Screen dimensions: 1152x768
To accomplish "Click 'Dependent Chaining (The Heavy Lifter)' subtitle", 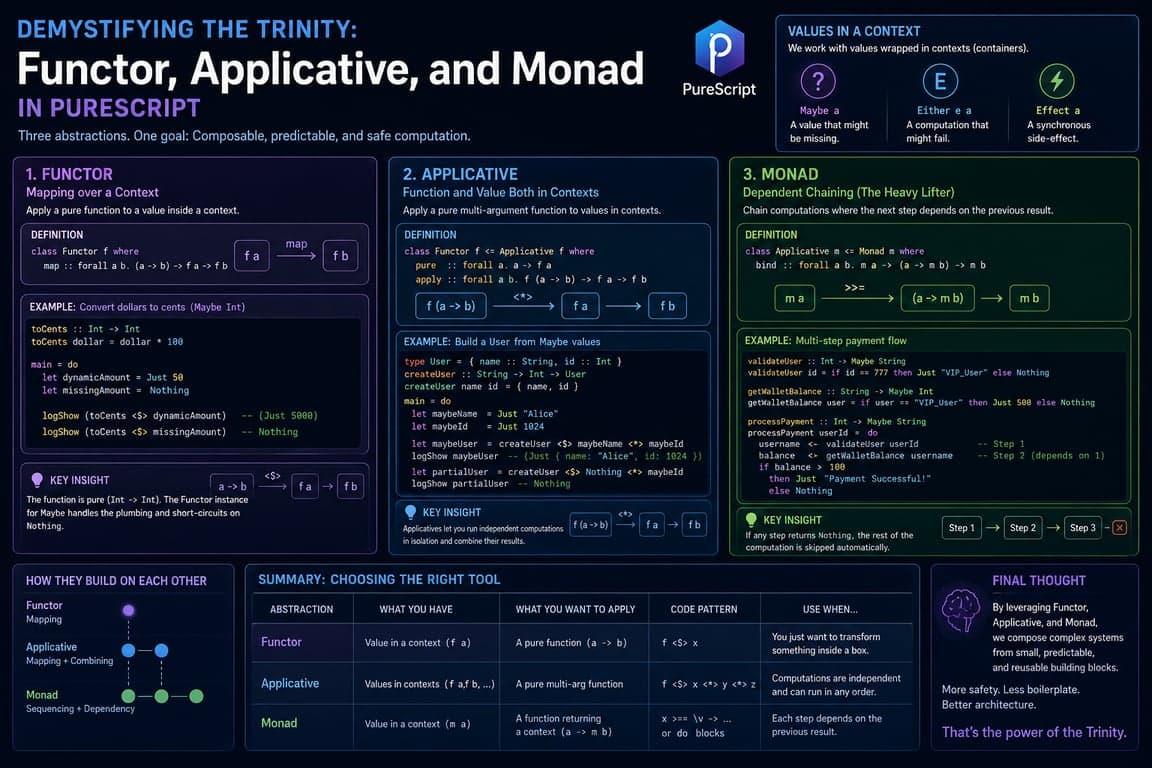I will click(849, 193).
